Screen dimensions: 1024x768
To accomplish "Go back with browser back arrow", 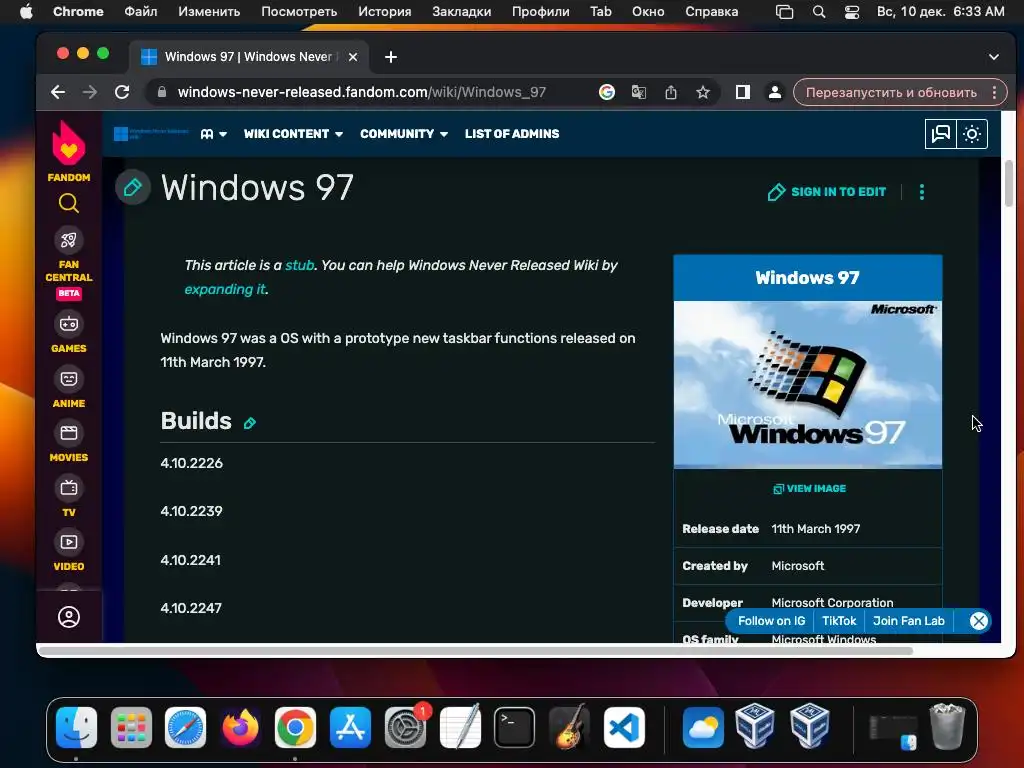I will coord(58,92).
